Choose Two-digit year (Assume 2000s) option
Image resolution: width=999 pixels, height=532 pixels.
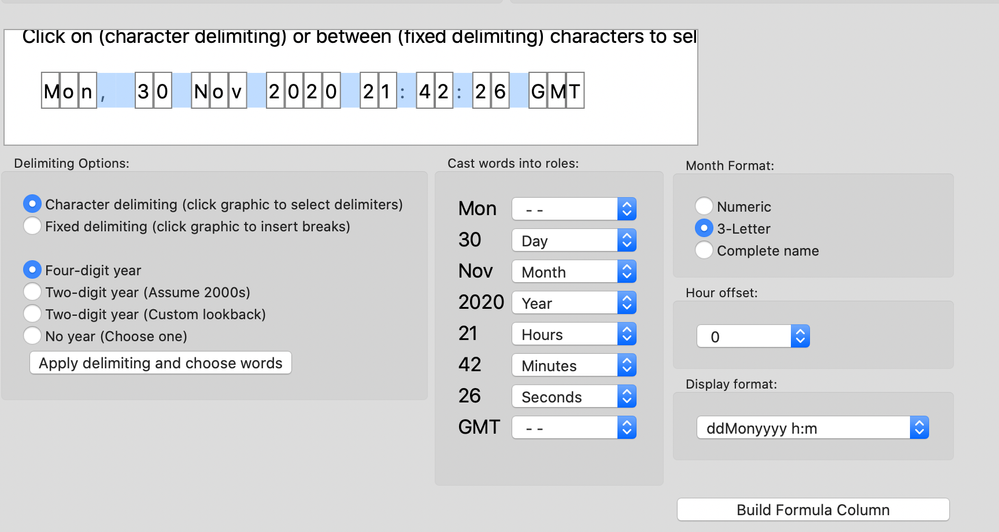click(x=33, y=293)
